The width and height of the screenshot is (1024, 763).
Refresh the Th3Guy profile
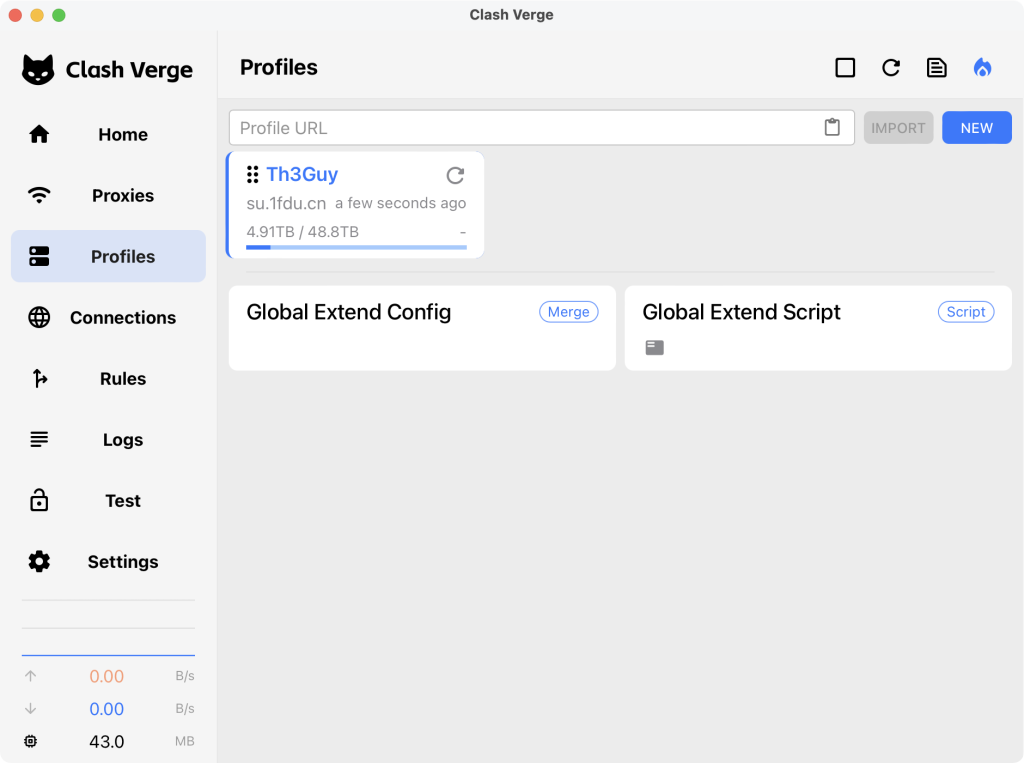pyautogui.click(x=455, y=176)
